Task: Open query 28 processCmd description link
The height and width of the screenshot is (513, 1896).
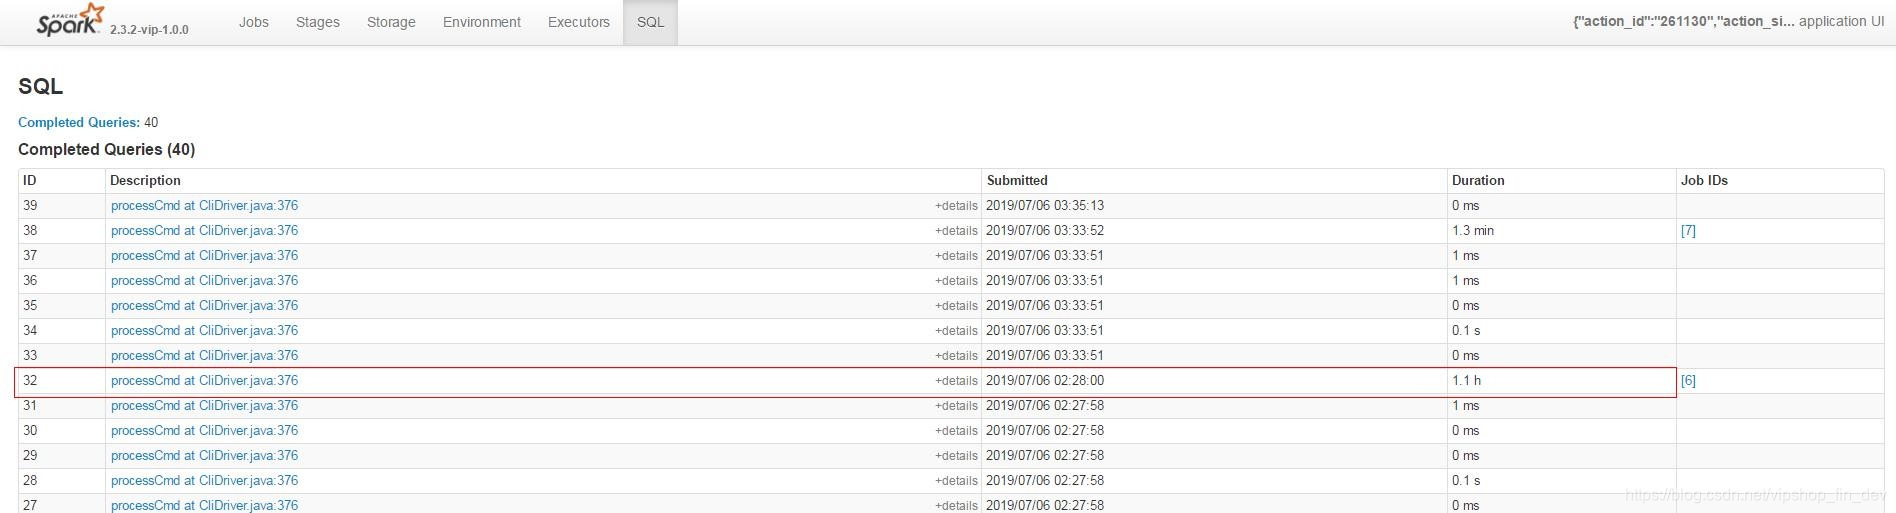Action: (x=205, y=481)
